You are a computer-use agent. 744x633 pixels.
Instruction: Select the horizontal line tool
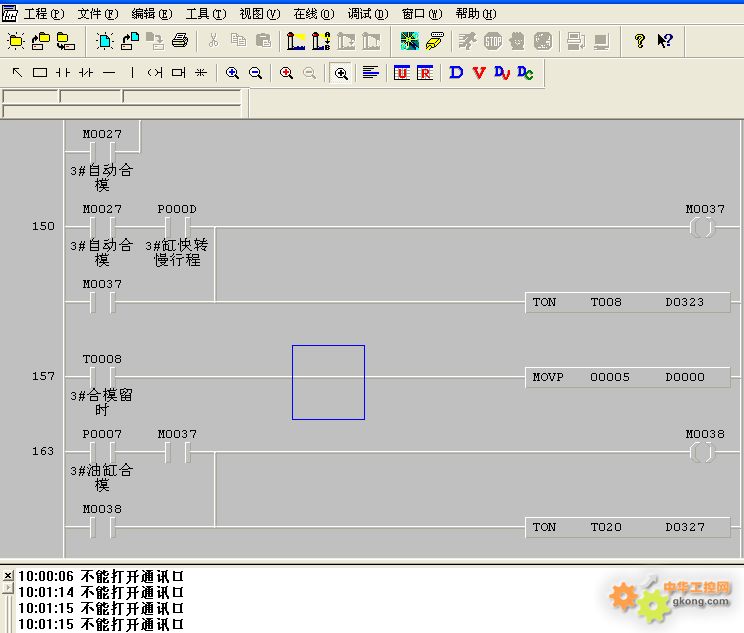point(109,73)
